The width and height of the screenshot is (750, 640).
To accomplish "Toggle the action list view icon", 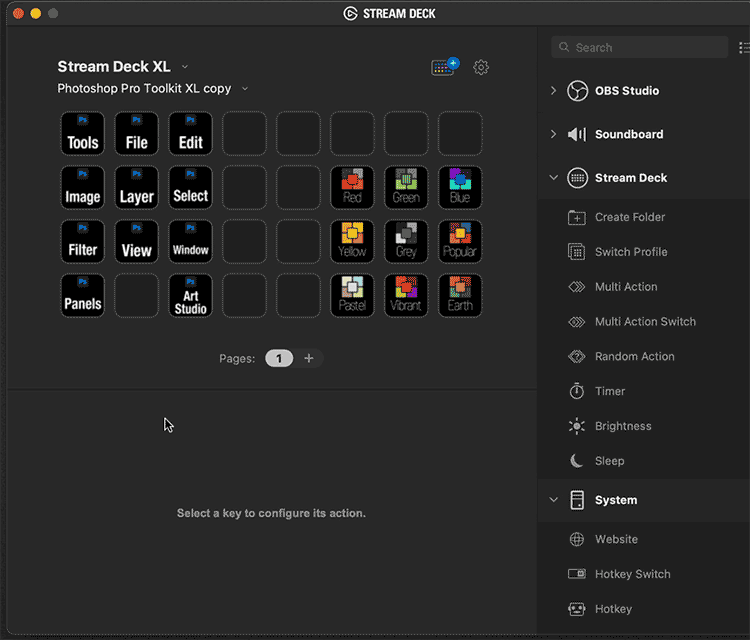I will coord(744,47).
